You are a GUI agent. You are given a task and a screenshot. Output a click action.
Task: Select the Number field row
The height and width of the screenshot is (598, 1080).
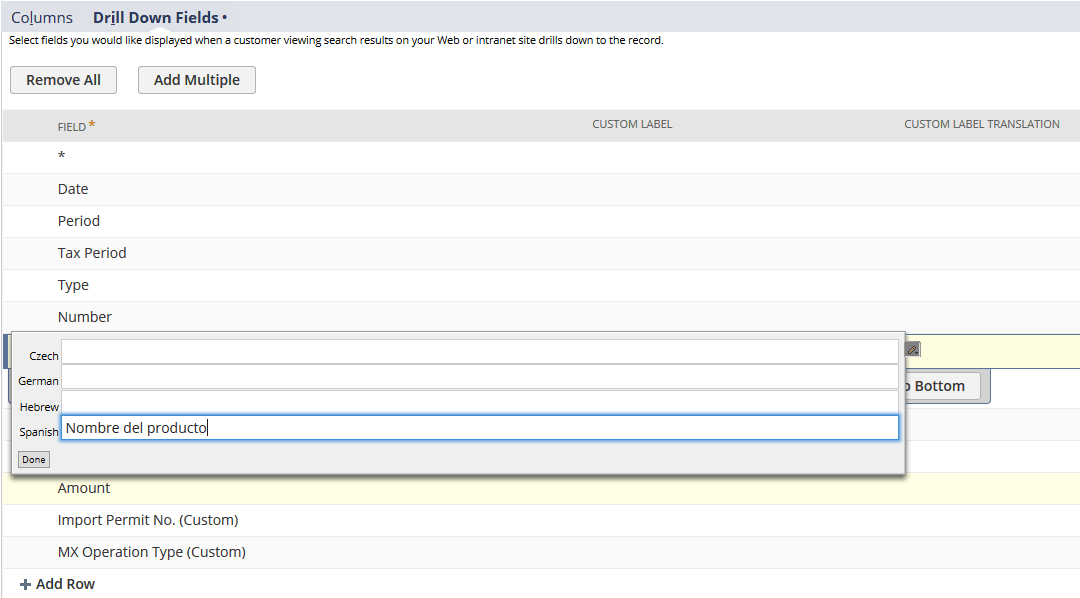pos(541,317)
